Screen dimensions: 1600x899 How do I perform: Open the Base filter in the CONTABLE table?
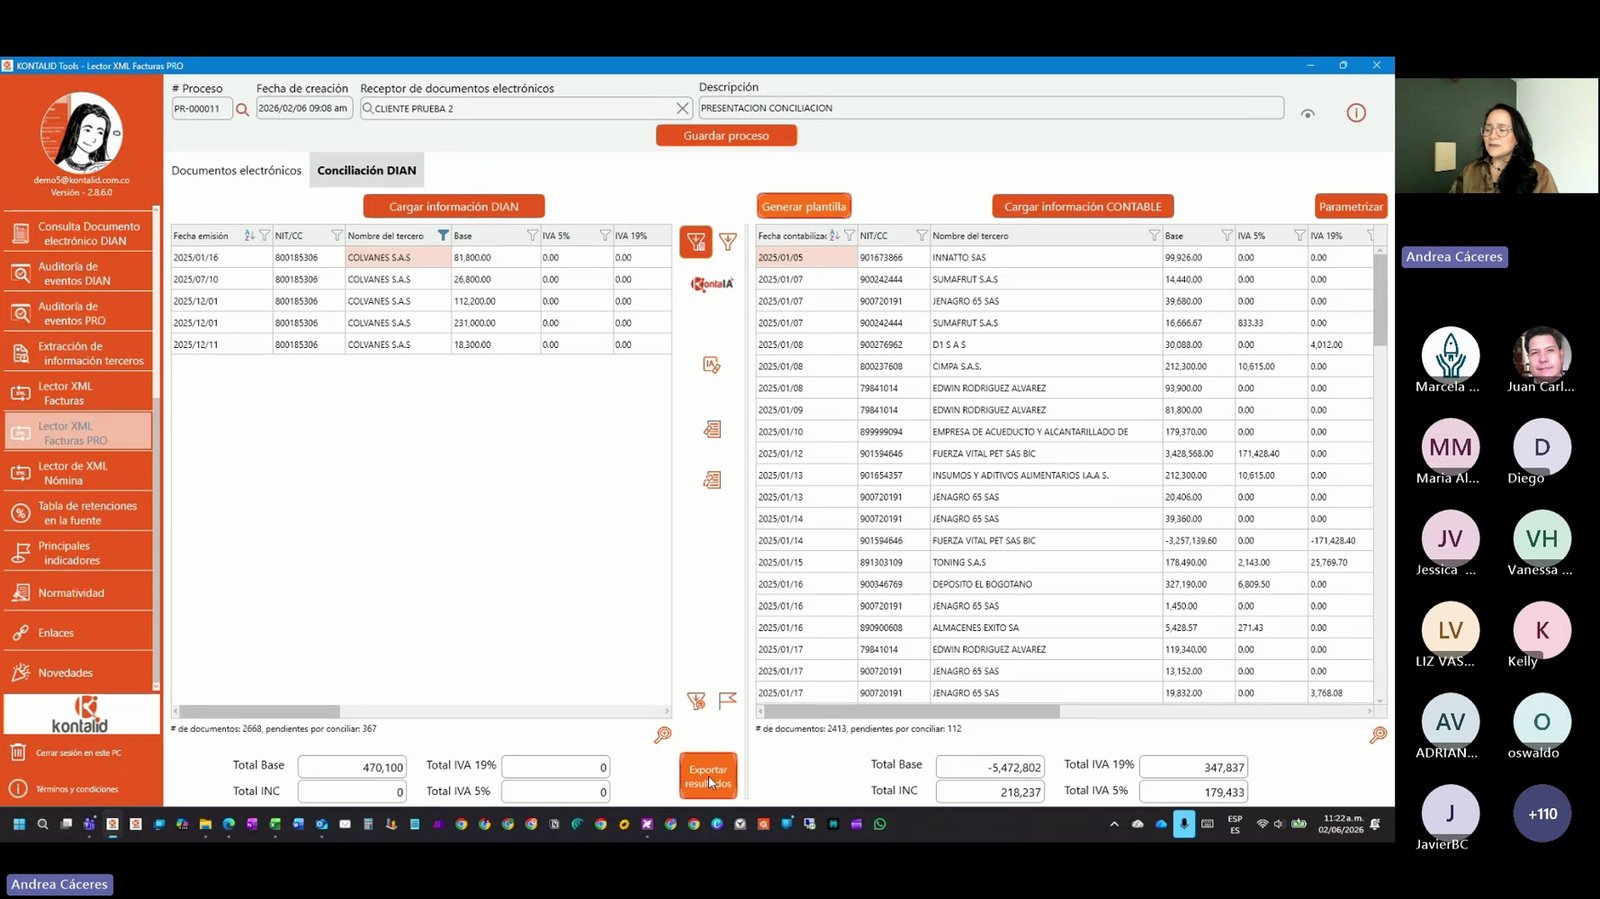click(x=1227, y=236)
